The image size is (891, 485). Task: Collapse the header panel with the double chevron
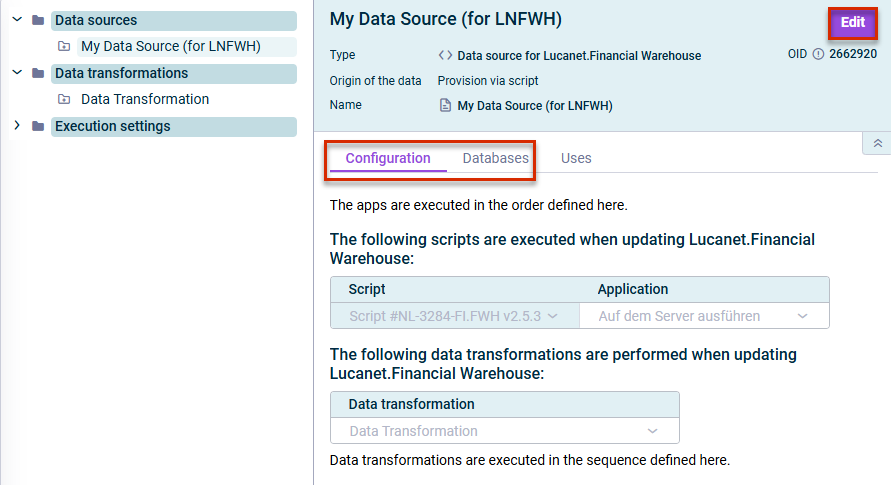point(877,143)
